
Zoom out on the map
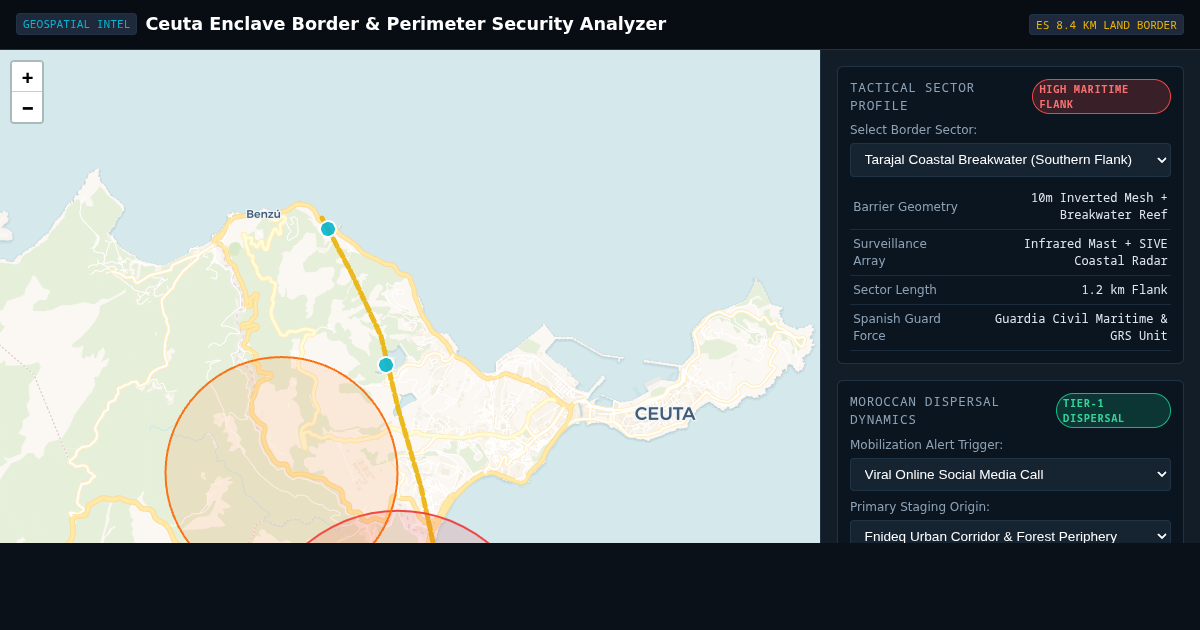(x=27, y=107)
